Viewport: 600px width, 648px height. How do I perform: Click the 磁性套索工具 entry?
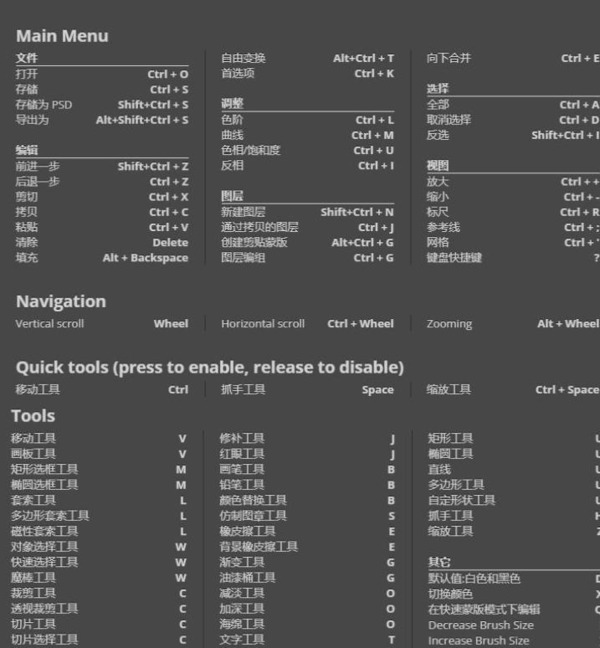44,531
